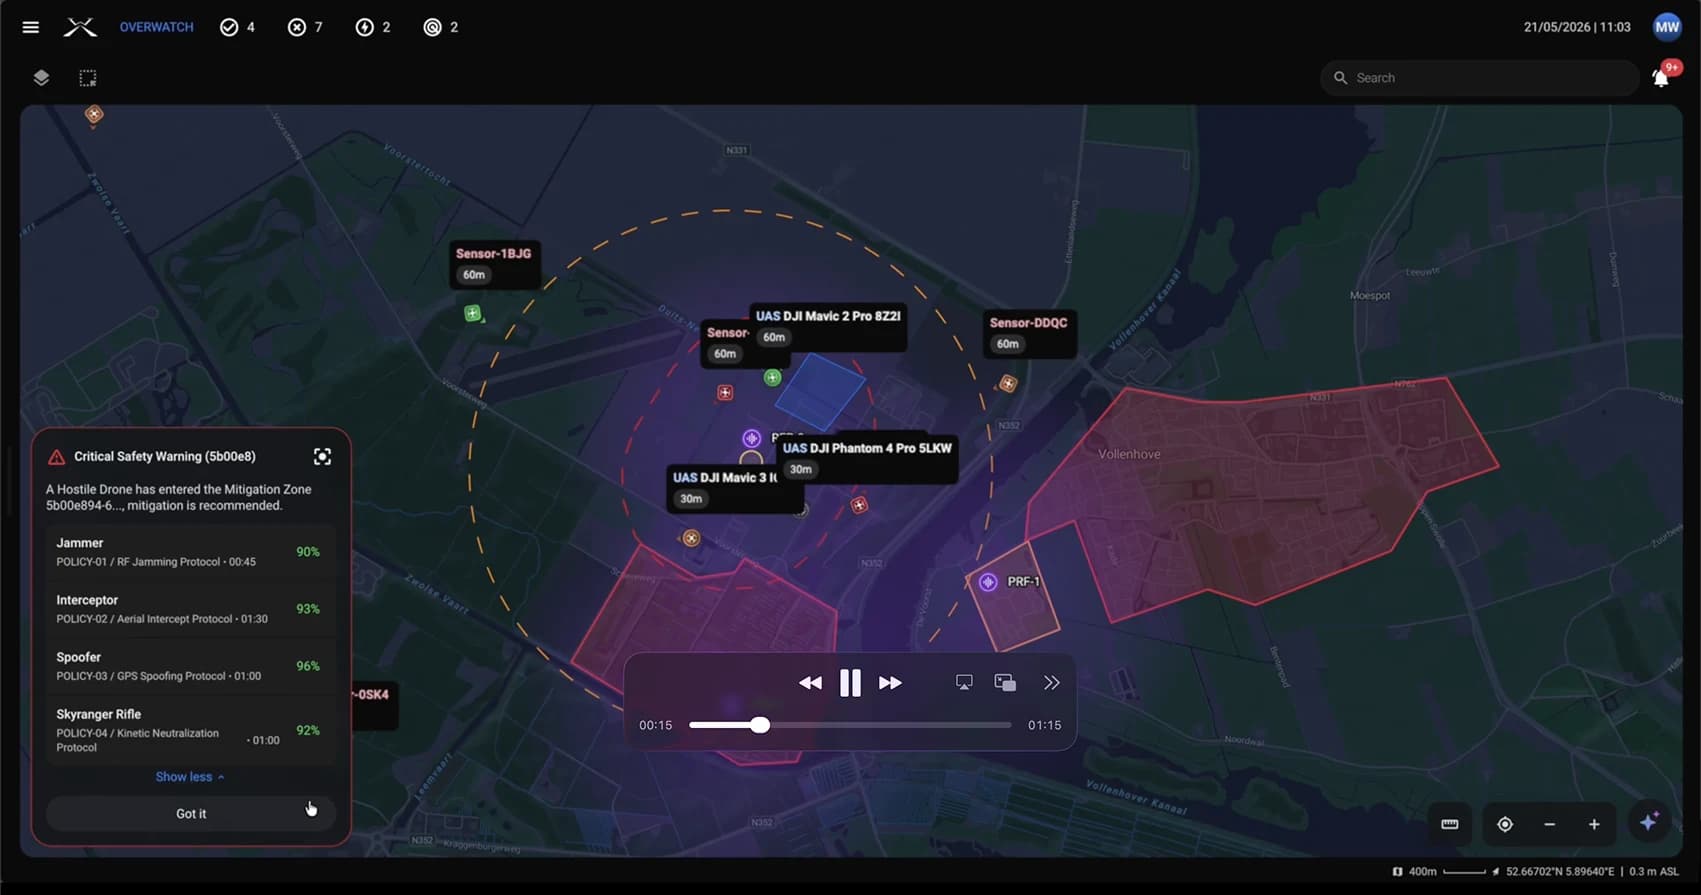Select the Interceptor mitigation option

191,609
